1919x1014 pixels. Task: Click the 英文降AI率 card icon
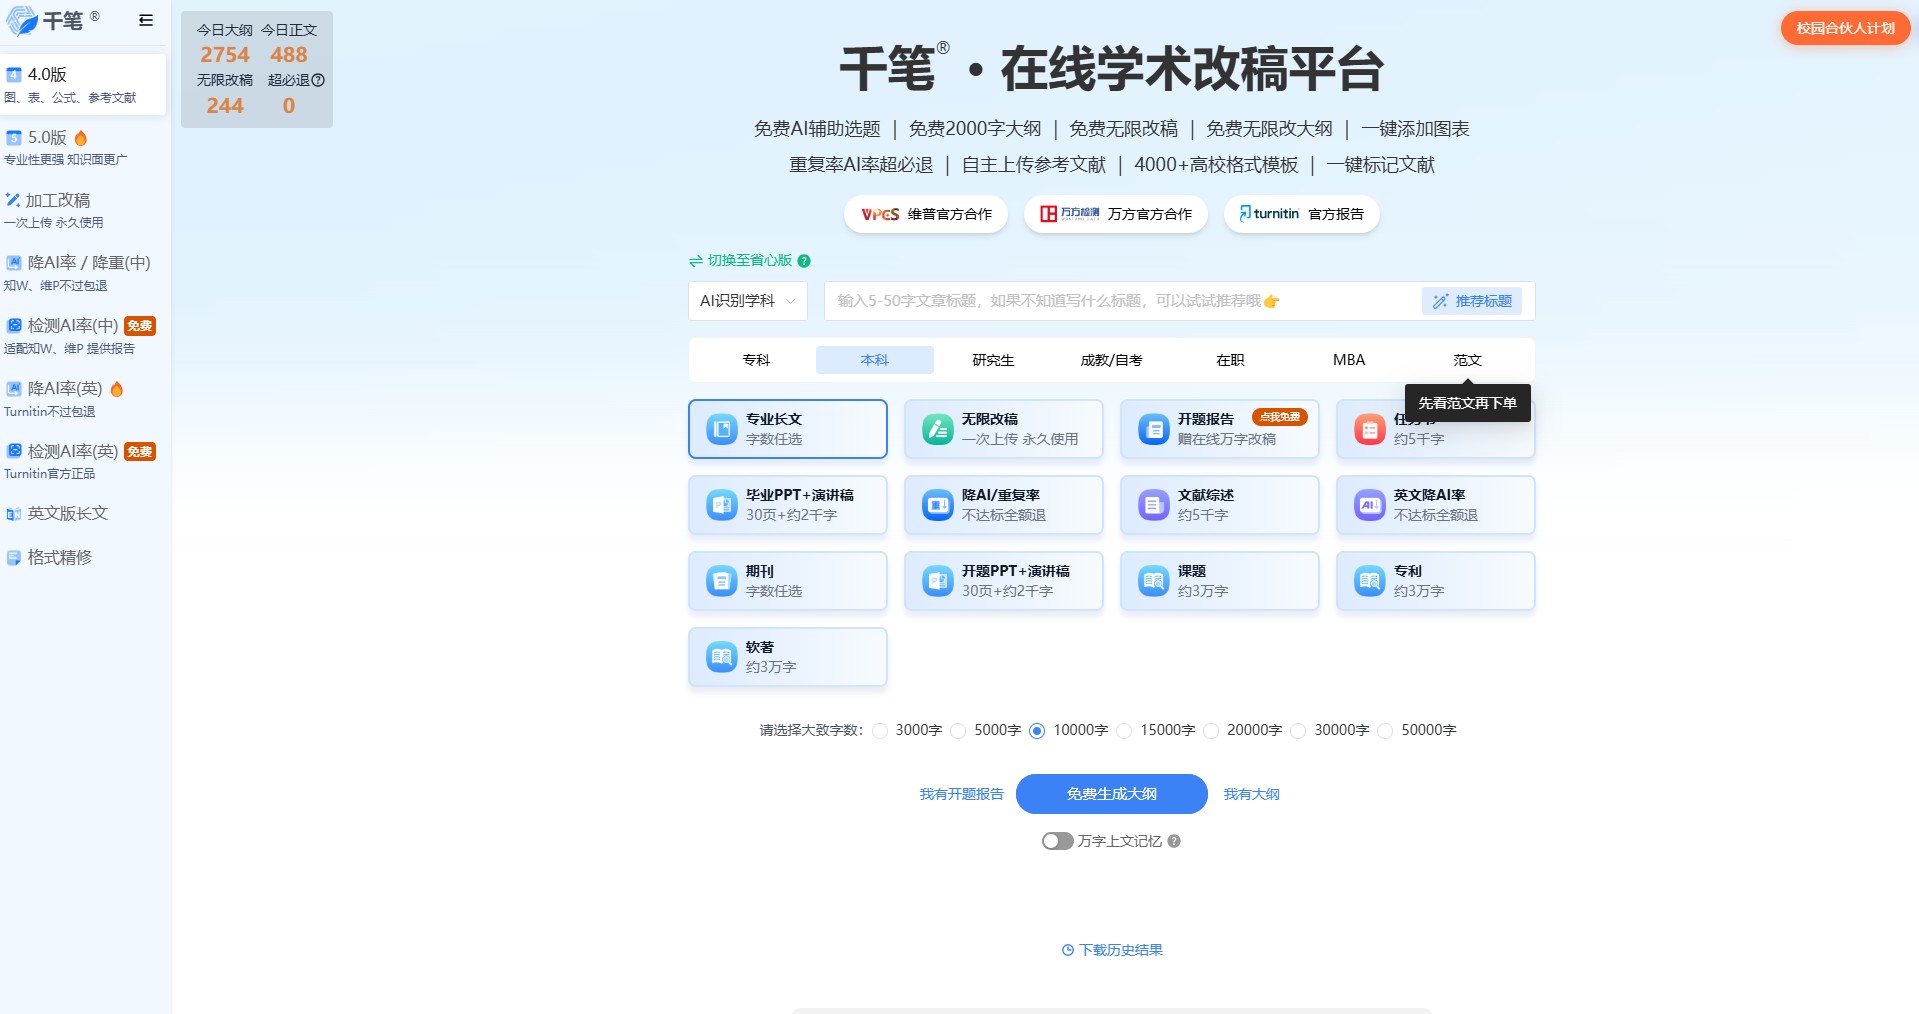point(1370,505)
